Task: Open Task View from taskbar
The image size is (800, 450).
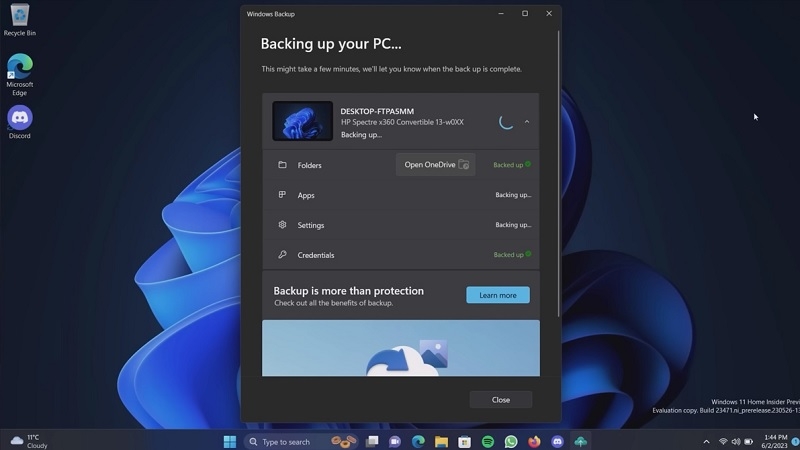Action: (x=372, y=441)
